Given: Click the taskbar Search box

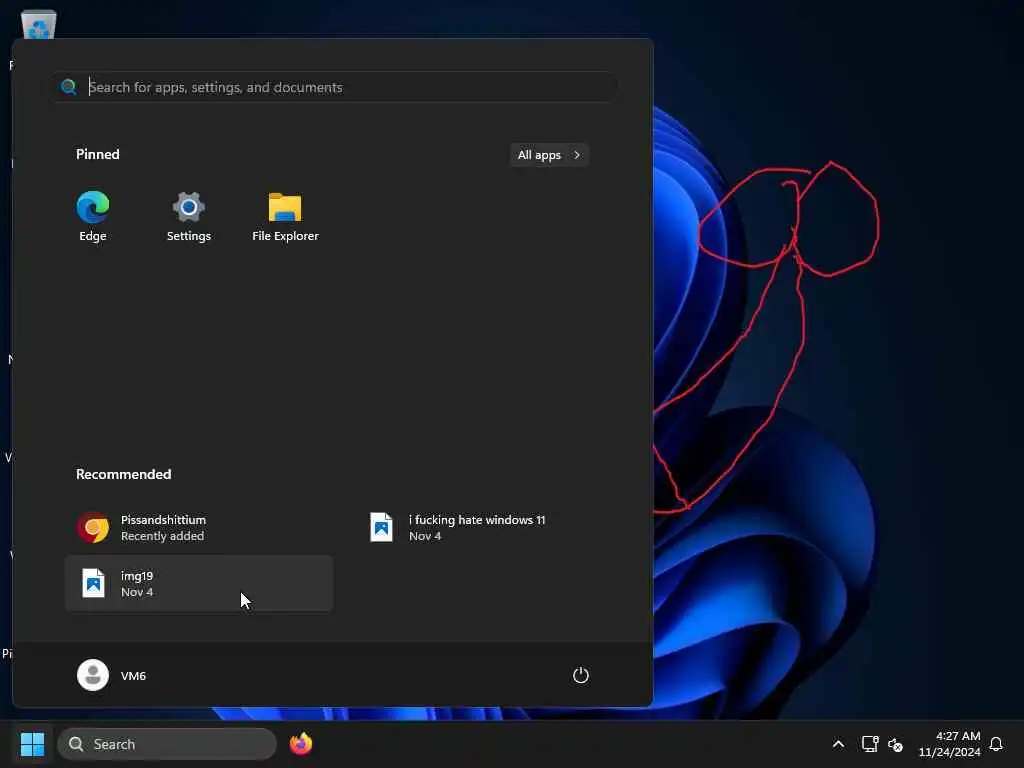Looking at the screenshot, I should [x=167, y=744].
